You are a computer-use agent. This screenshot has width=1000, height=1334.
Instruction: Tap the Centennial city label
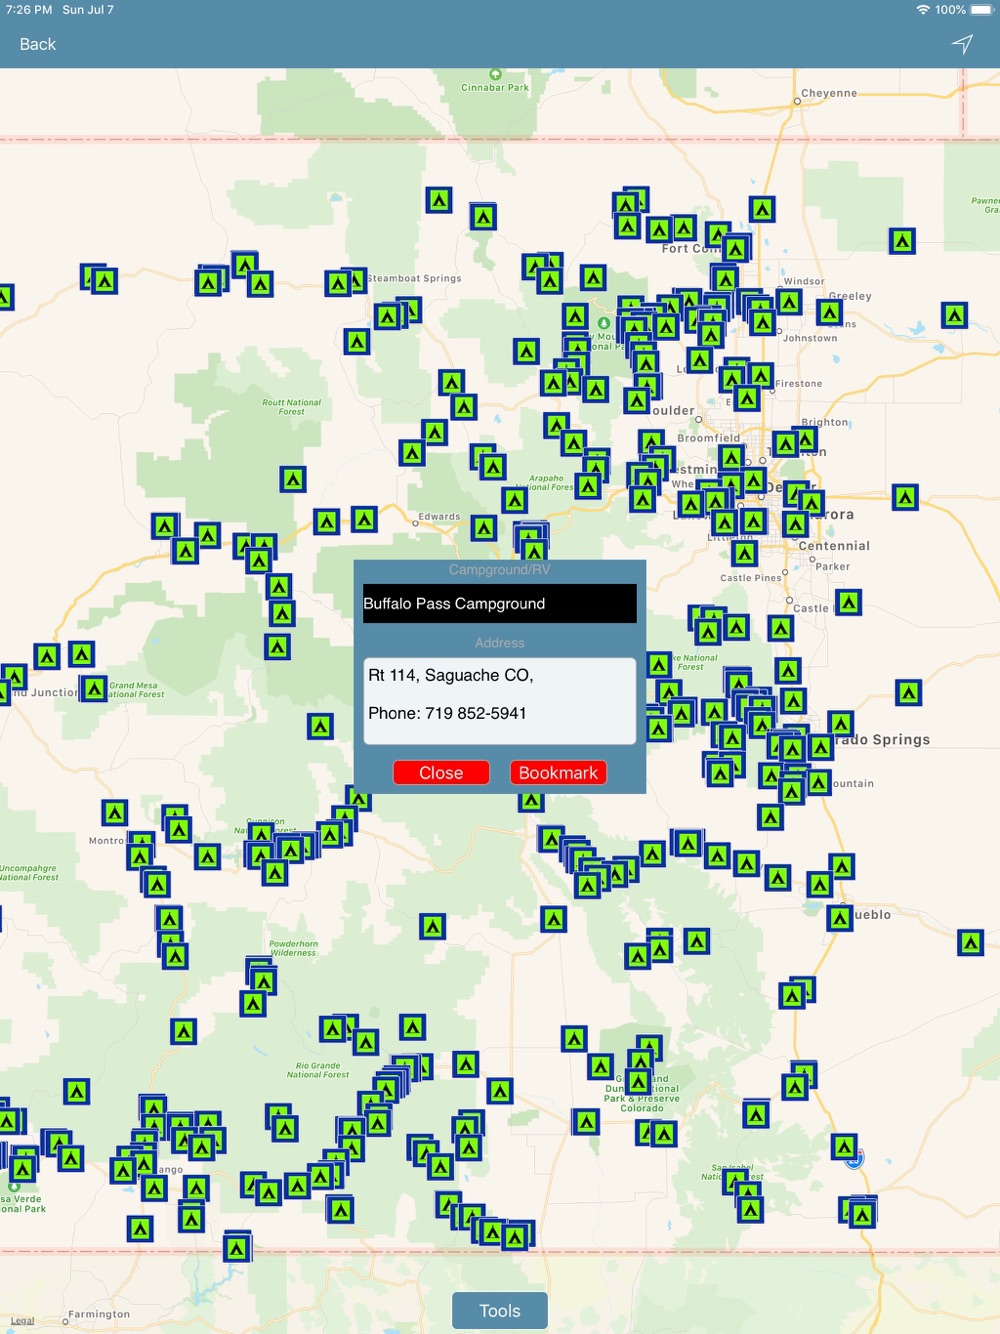coord(834,546)
